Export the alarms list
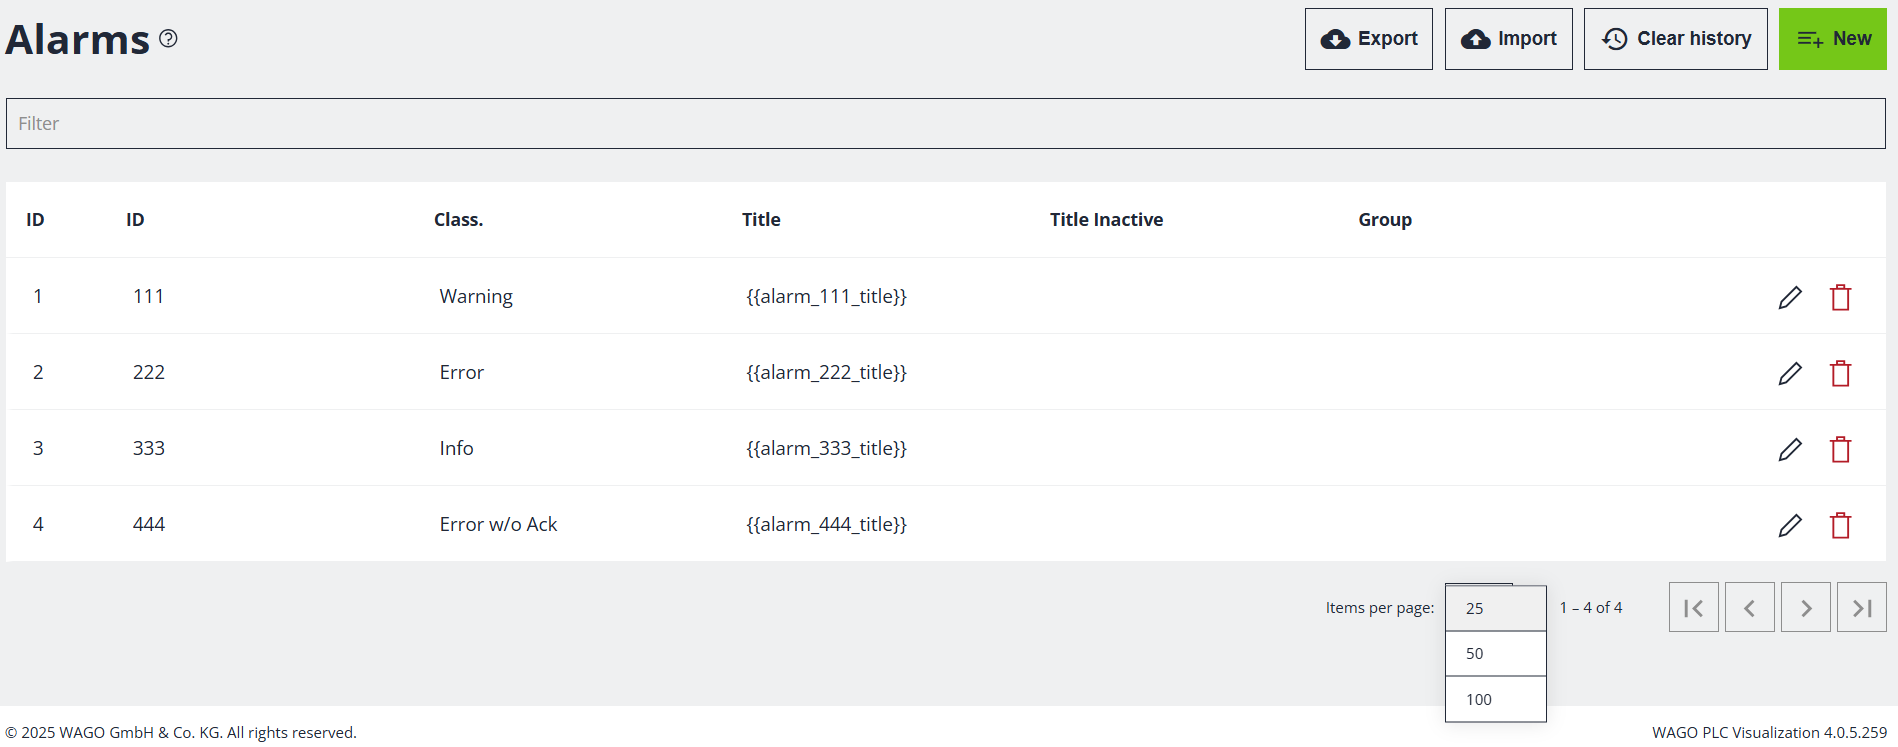Screen dimensions: 1898x747 point(1368,39)
